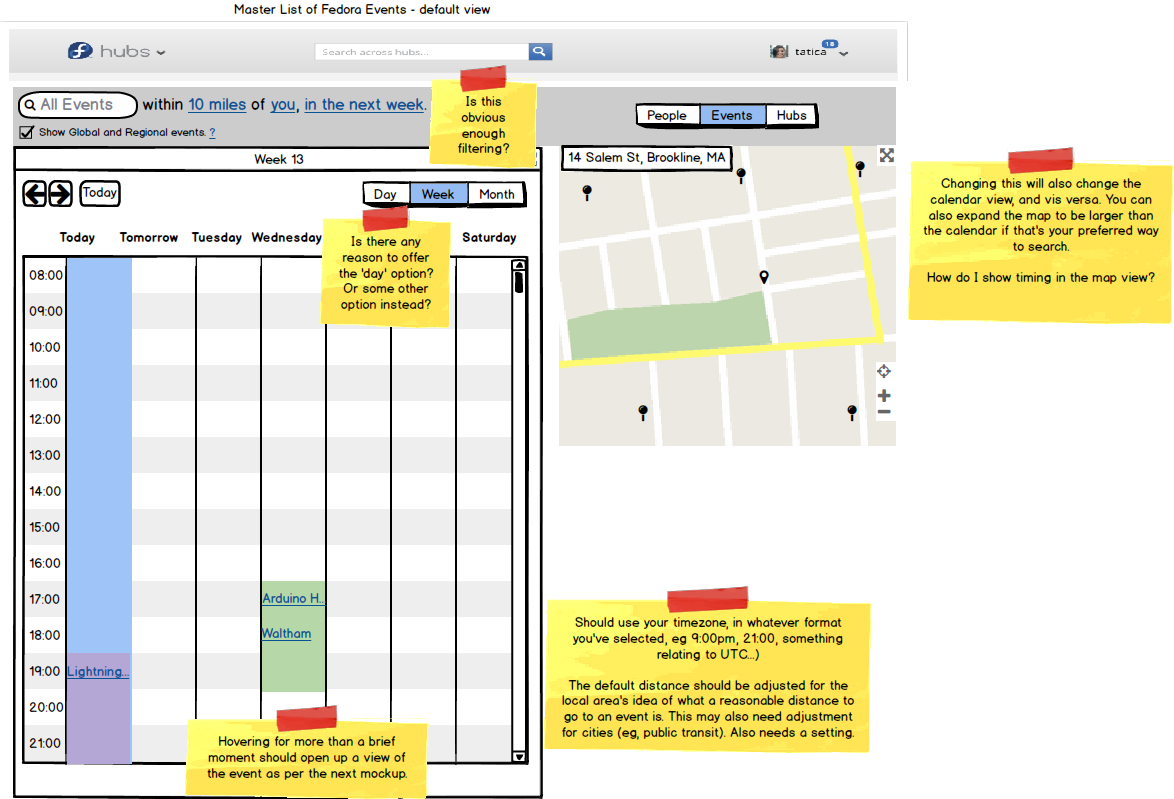The height and width of the screenshot is (799, 1174).
Task: Click the calendar scrollbar up arrow
Action: point(519,265)
